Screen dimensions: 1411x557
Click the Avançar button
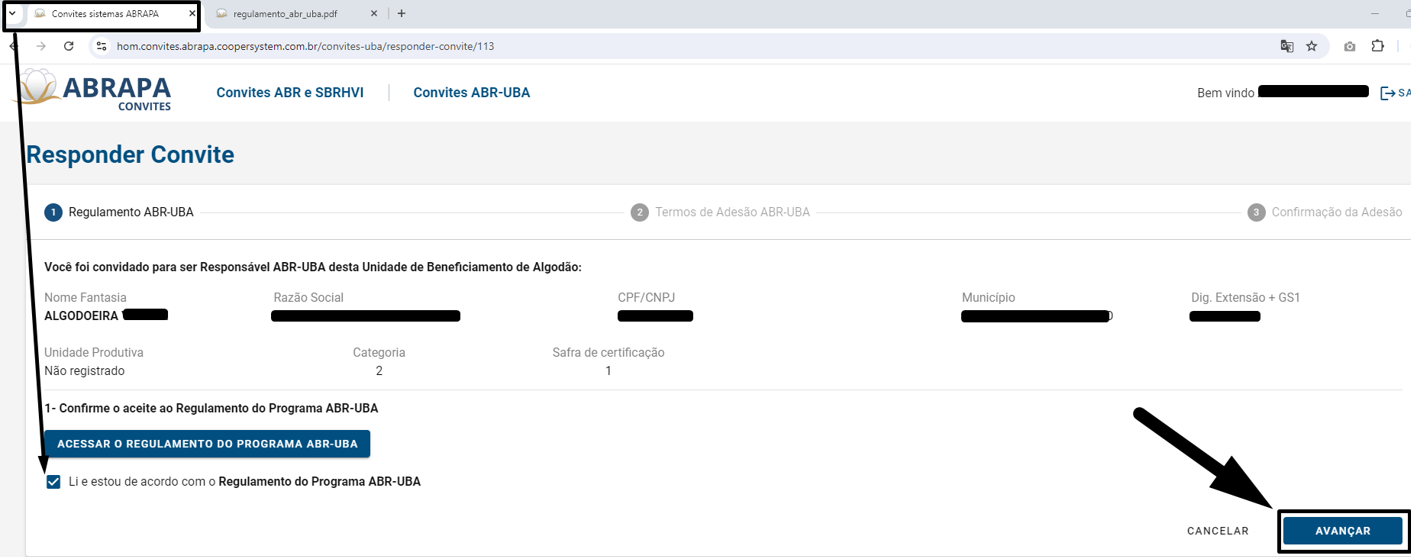coord(1342,531)
